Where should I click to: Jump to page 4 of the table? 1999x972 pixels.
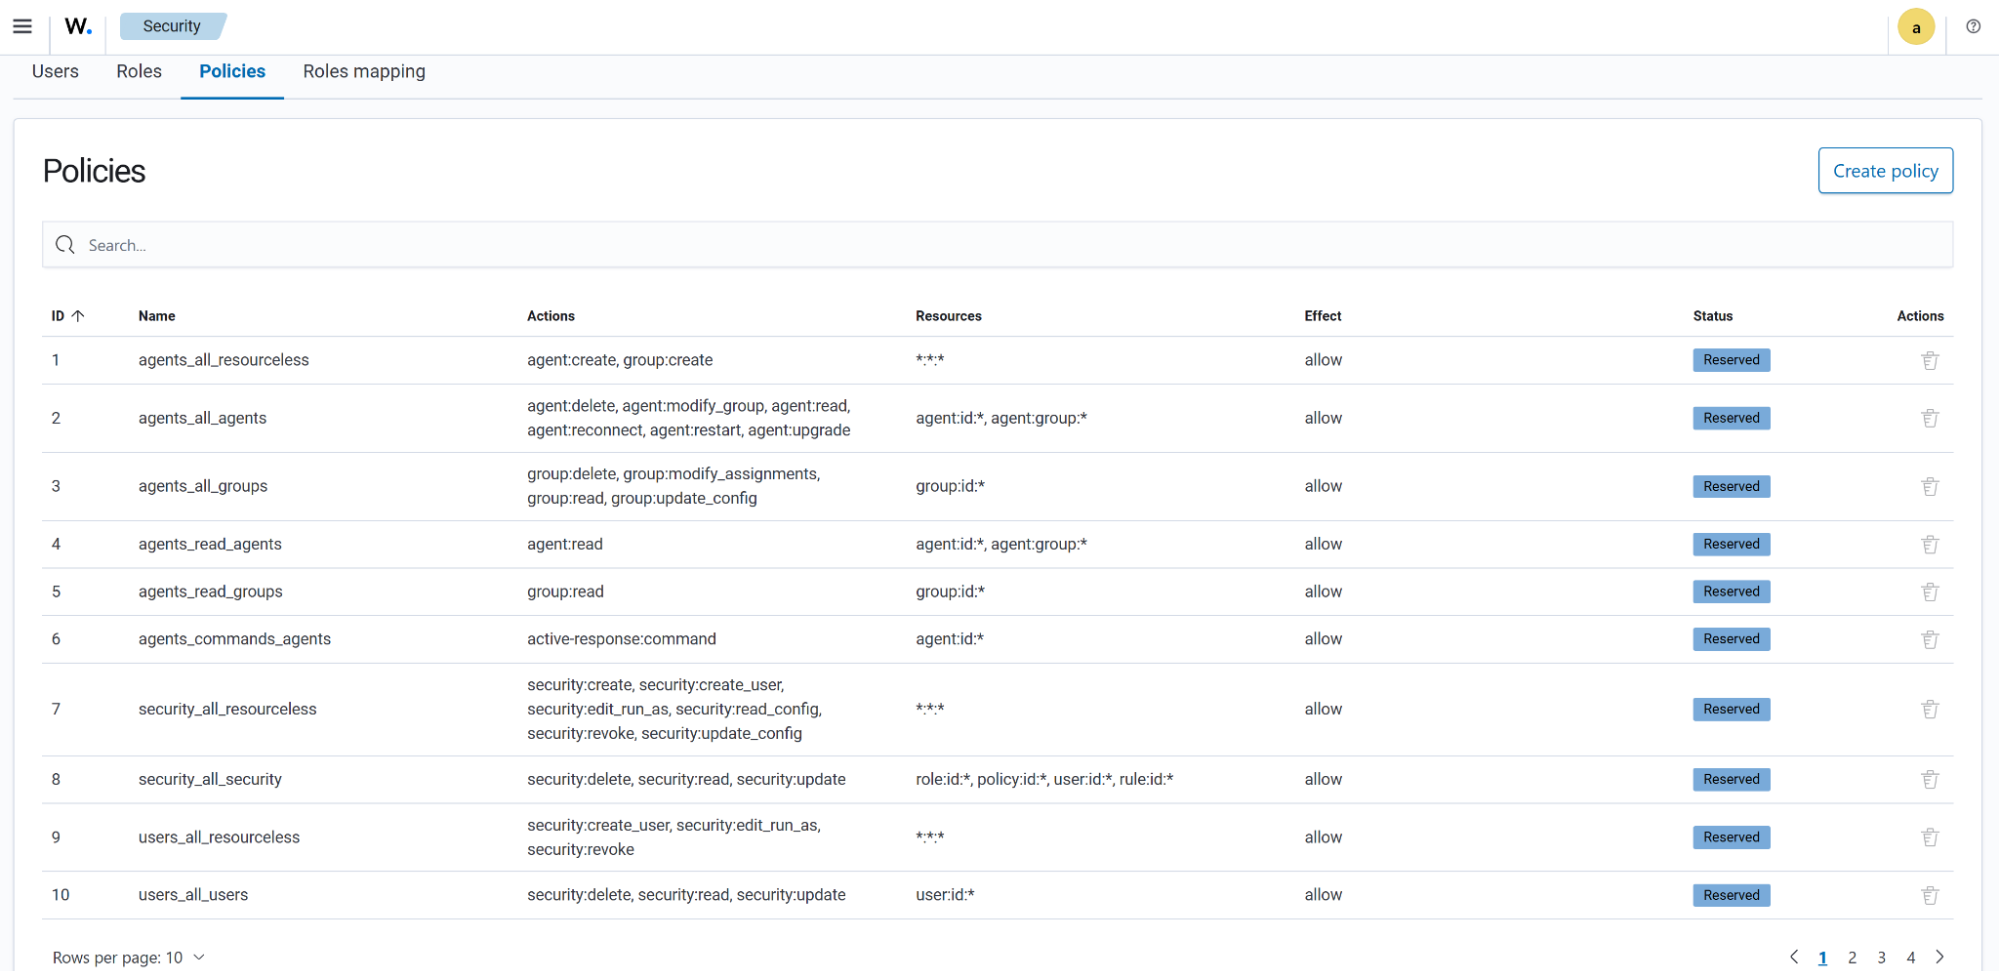click(x=1911, y=957)
